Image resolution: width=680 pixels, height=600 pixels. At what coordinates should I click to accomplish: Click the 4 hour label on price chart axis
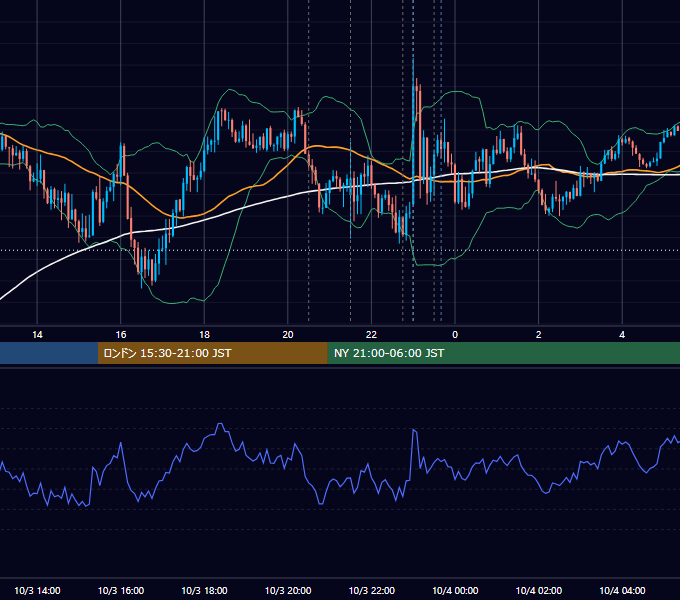[622, 335]
